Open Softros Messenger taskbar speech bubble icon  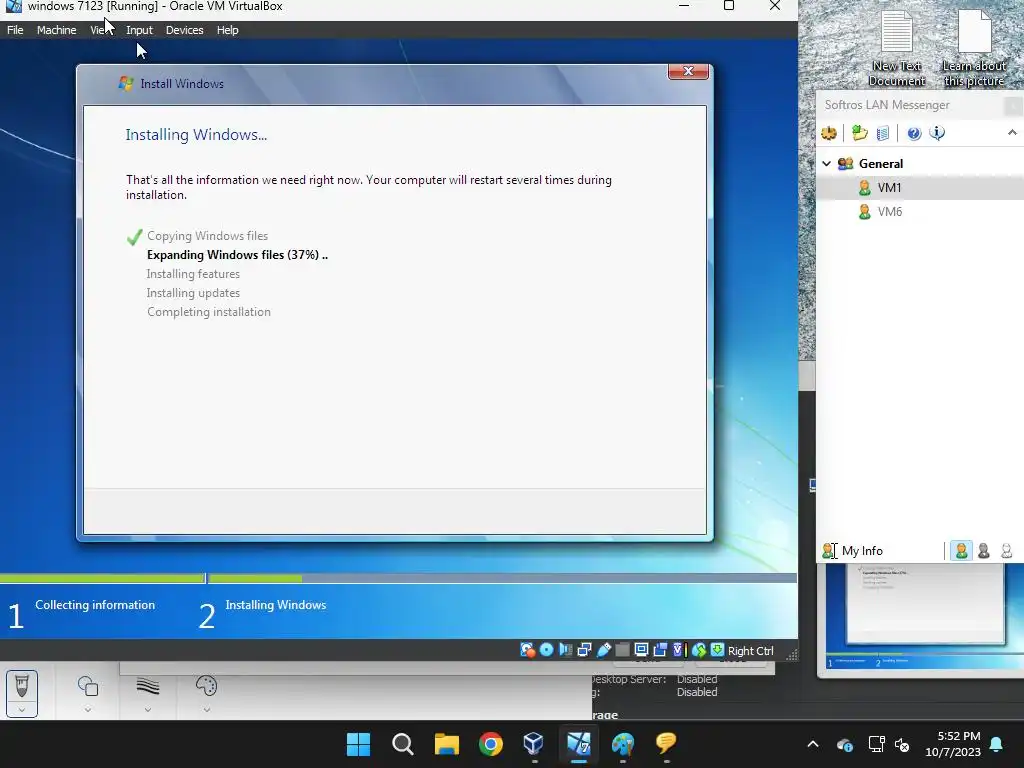[x=665, y=744]
